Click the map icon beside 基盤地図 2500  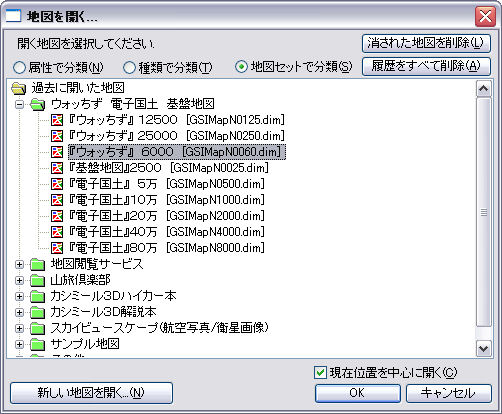coord(57,168)
